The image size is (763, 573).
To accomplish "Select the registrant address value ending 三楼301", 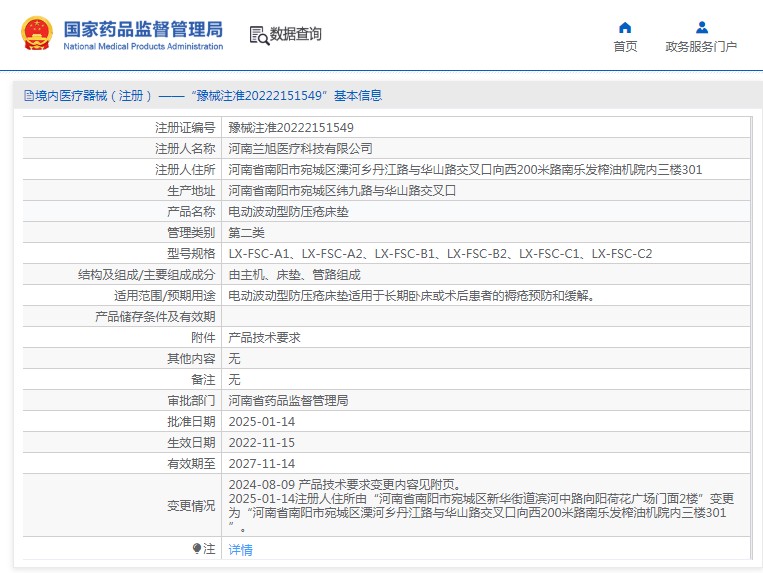I will 465,169.
